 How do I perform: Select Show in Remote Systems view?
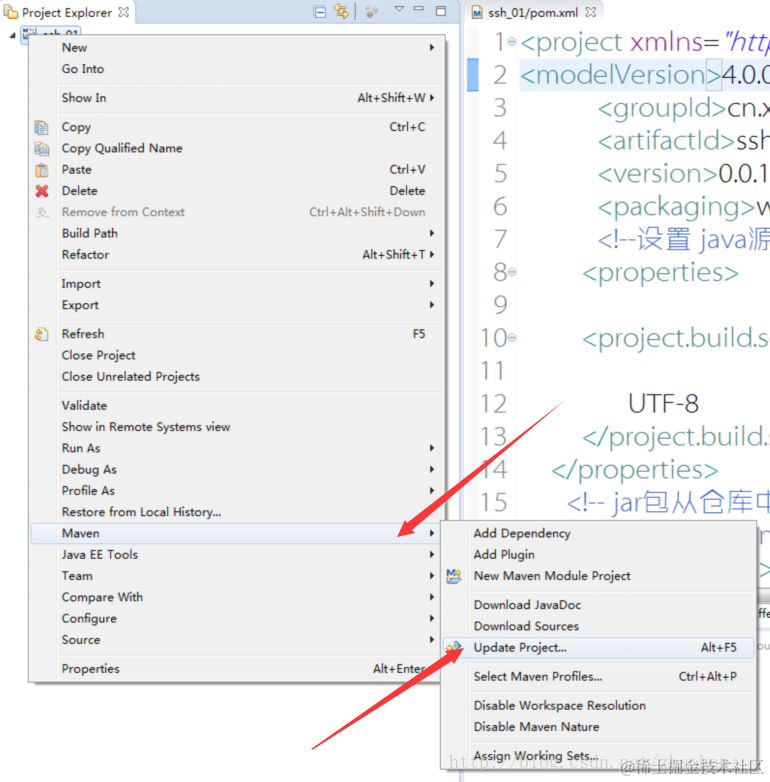pyautogui.click(x=237, y=427)
